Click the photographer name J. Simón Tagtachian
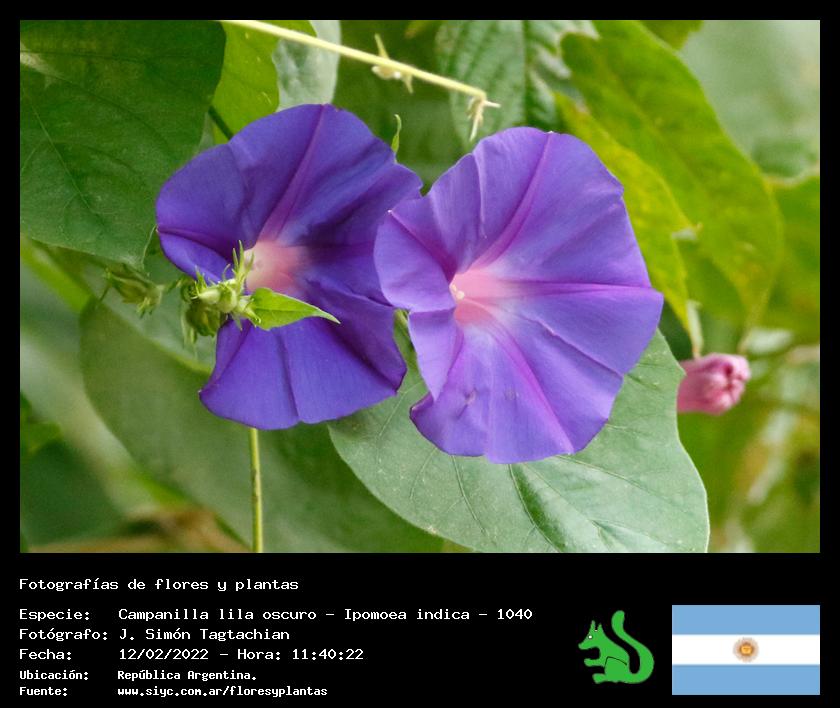840x708 pixels. click(x=204, y=634)
